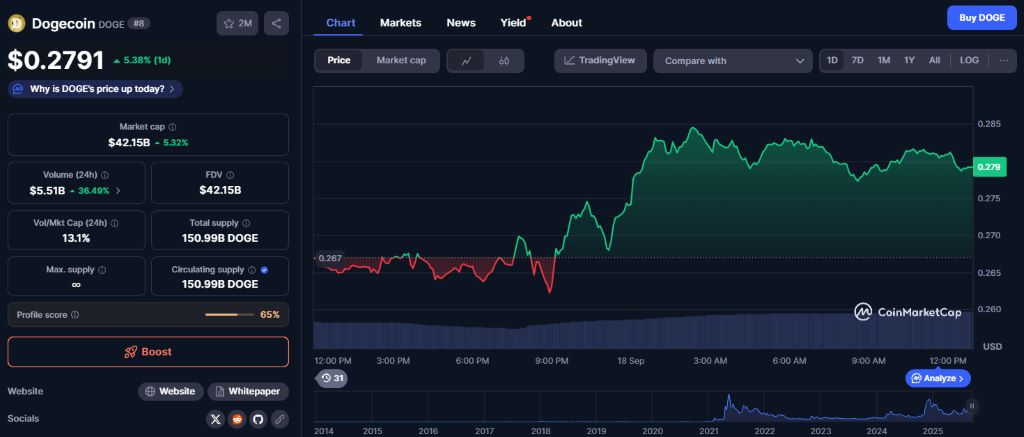
Task: Click the Buy DOGE button
Action: 980,17
